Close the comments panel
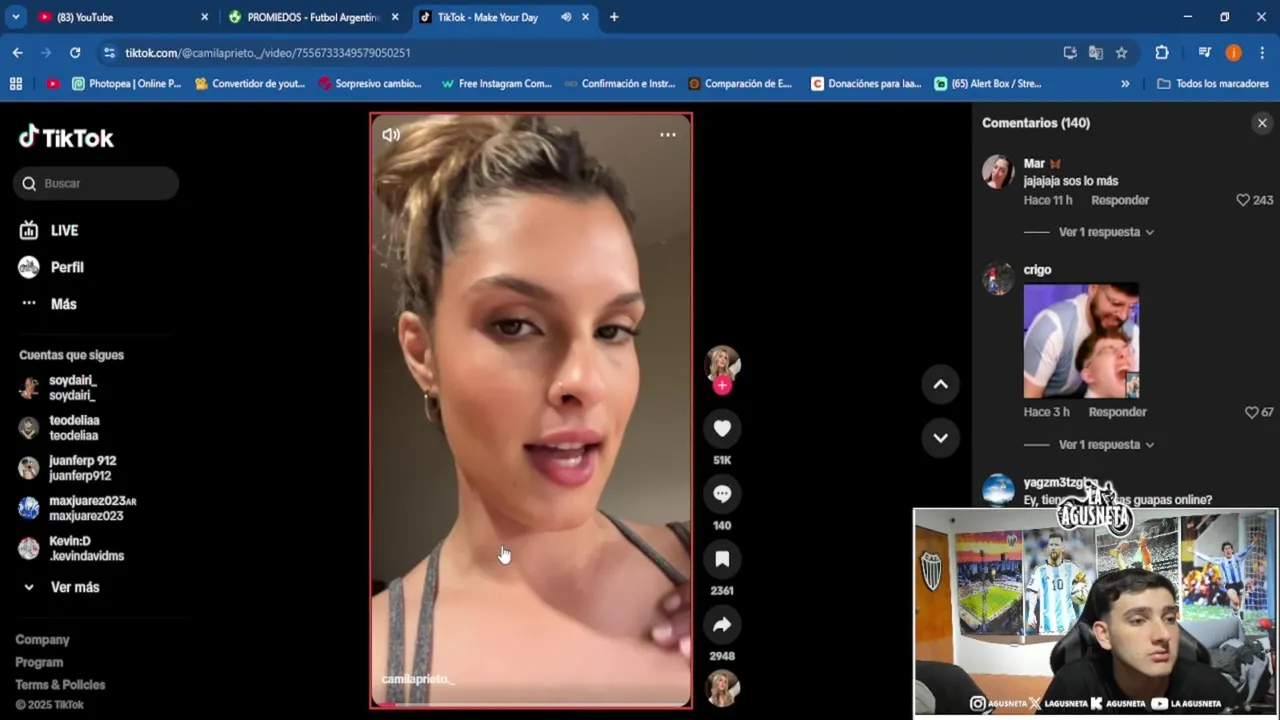Screen dimensions: 1280x720 1262,123
